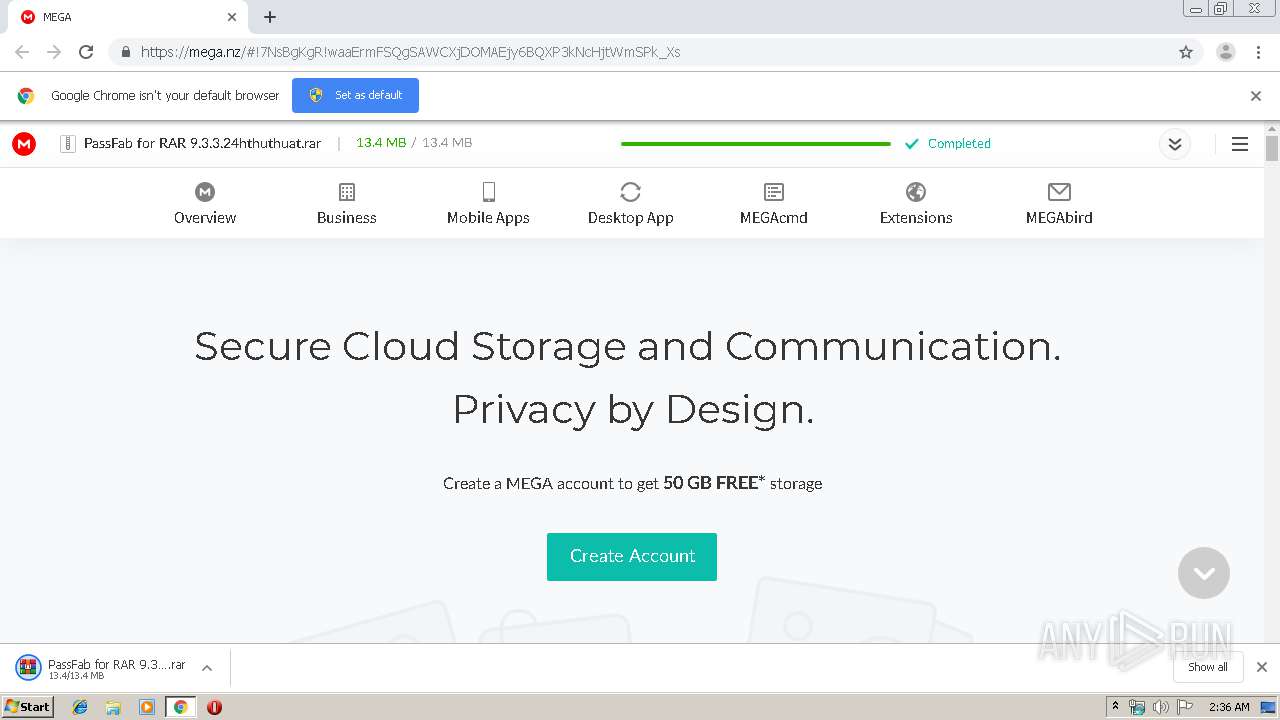
Task: Open the MEGA hamburger menu
Action: [1240, 144]
